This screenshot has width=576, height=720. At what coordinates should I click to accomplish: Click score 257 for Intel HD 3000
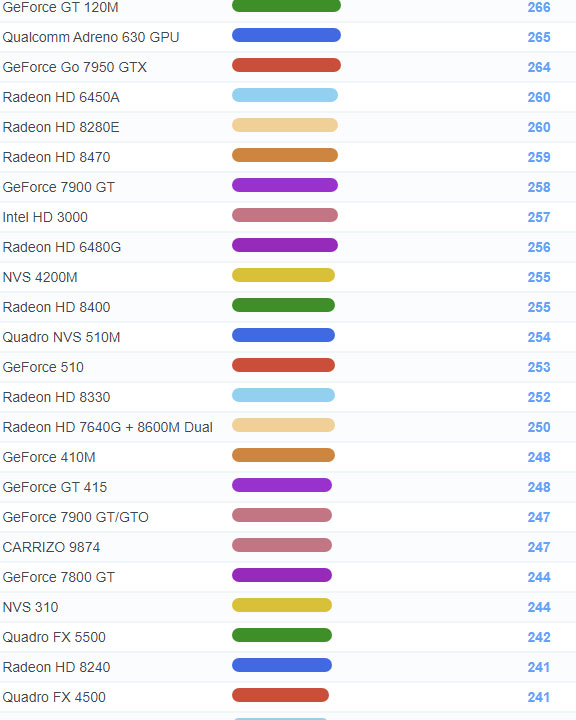(x=539, y=217)
